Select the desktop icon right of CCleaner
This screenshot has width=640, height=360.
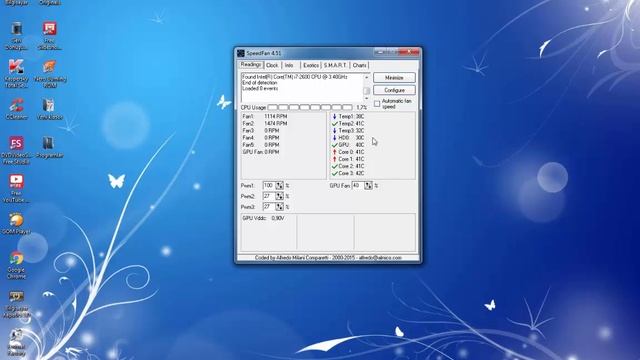tap(49, 109)
